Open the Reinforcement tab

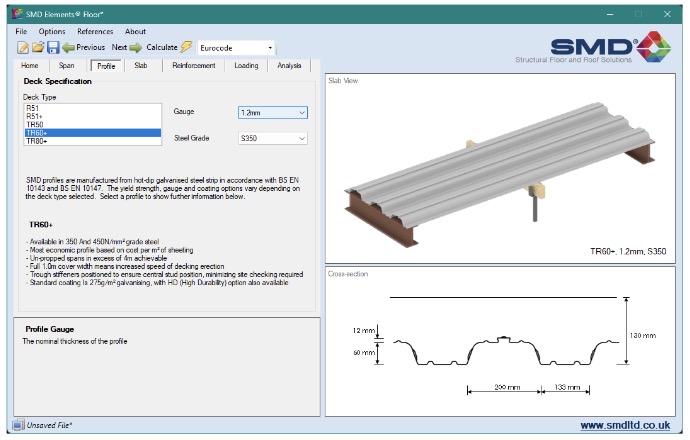[194, 65]
